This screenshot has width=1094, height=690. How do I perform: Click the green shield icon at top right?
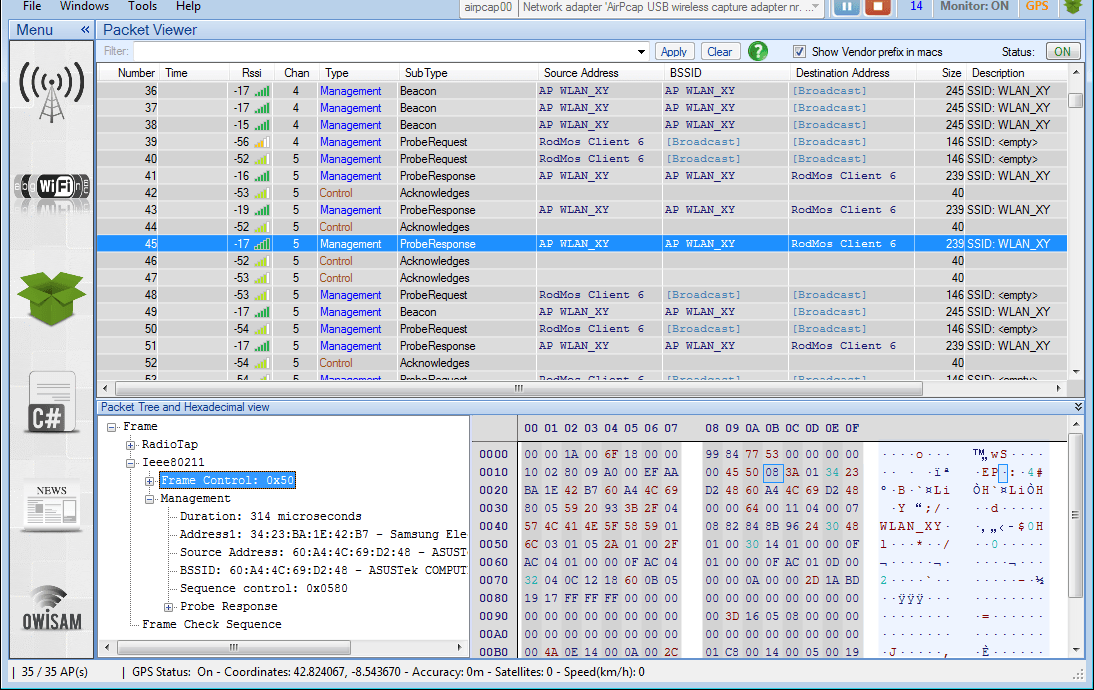click(1073, 7)
